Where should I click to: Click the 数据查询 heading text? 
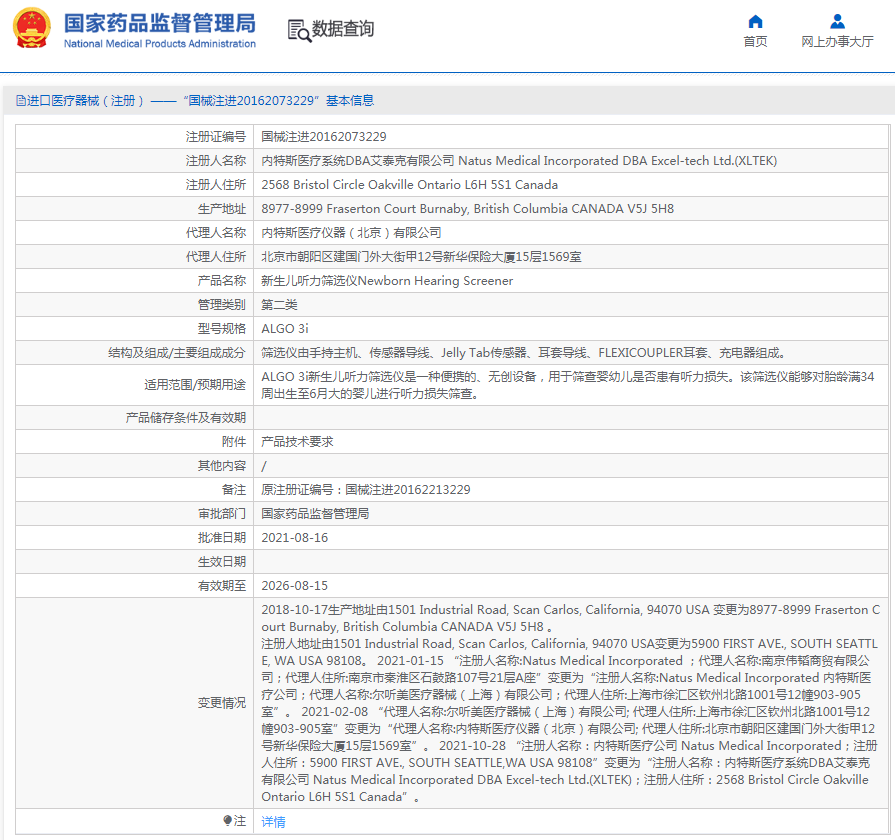point(343,30)
